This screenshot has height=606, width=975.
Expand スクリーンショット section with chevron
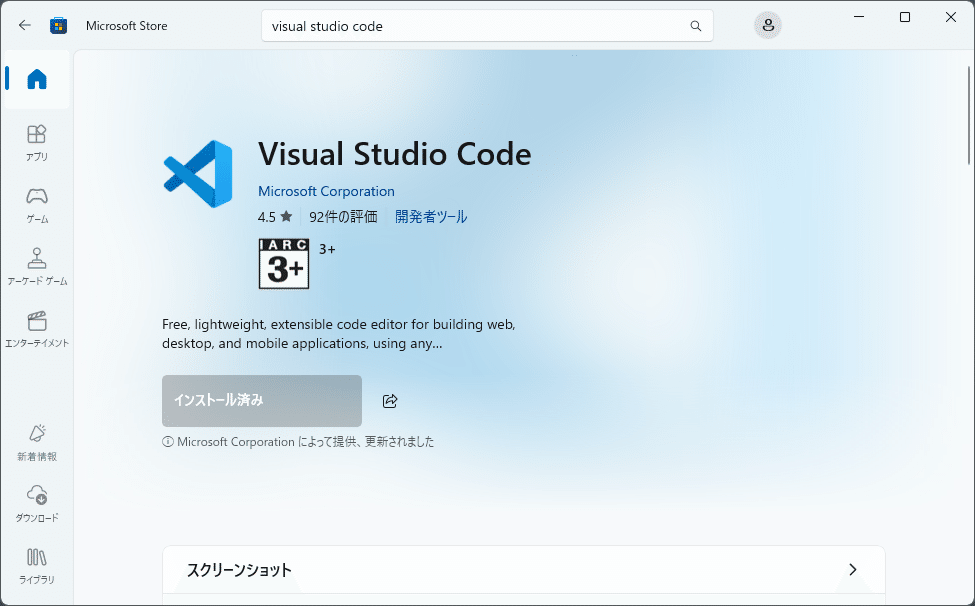(x=853, y=569)
